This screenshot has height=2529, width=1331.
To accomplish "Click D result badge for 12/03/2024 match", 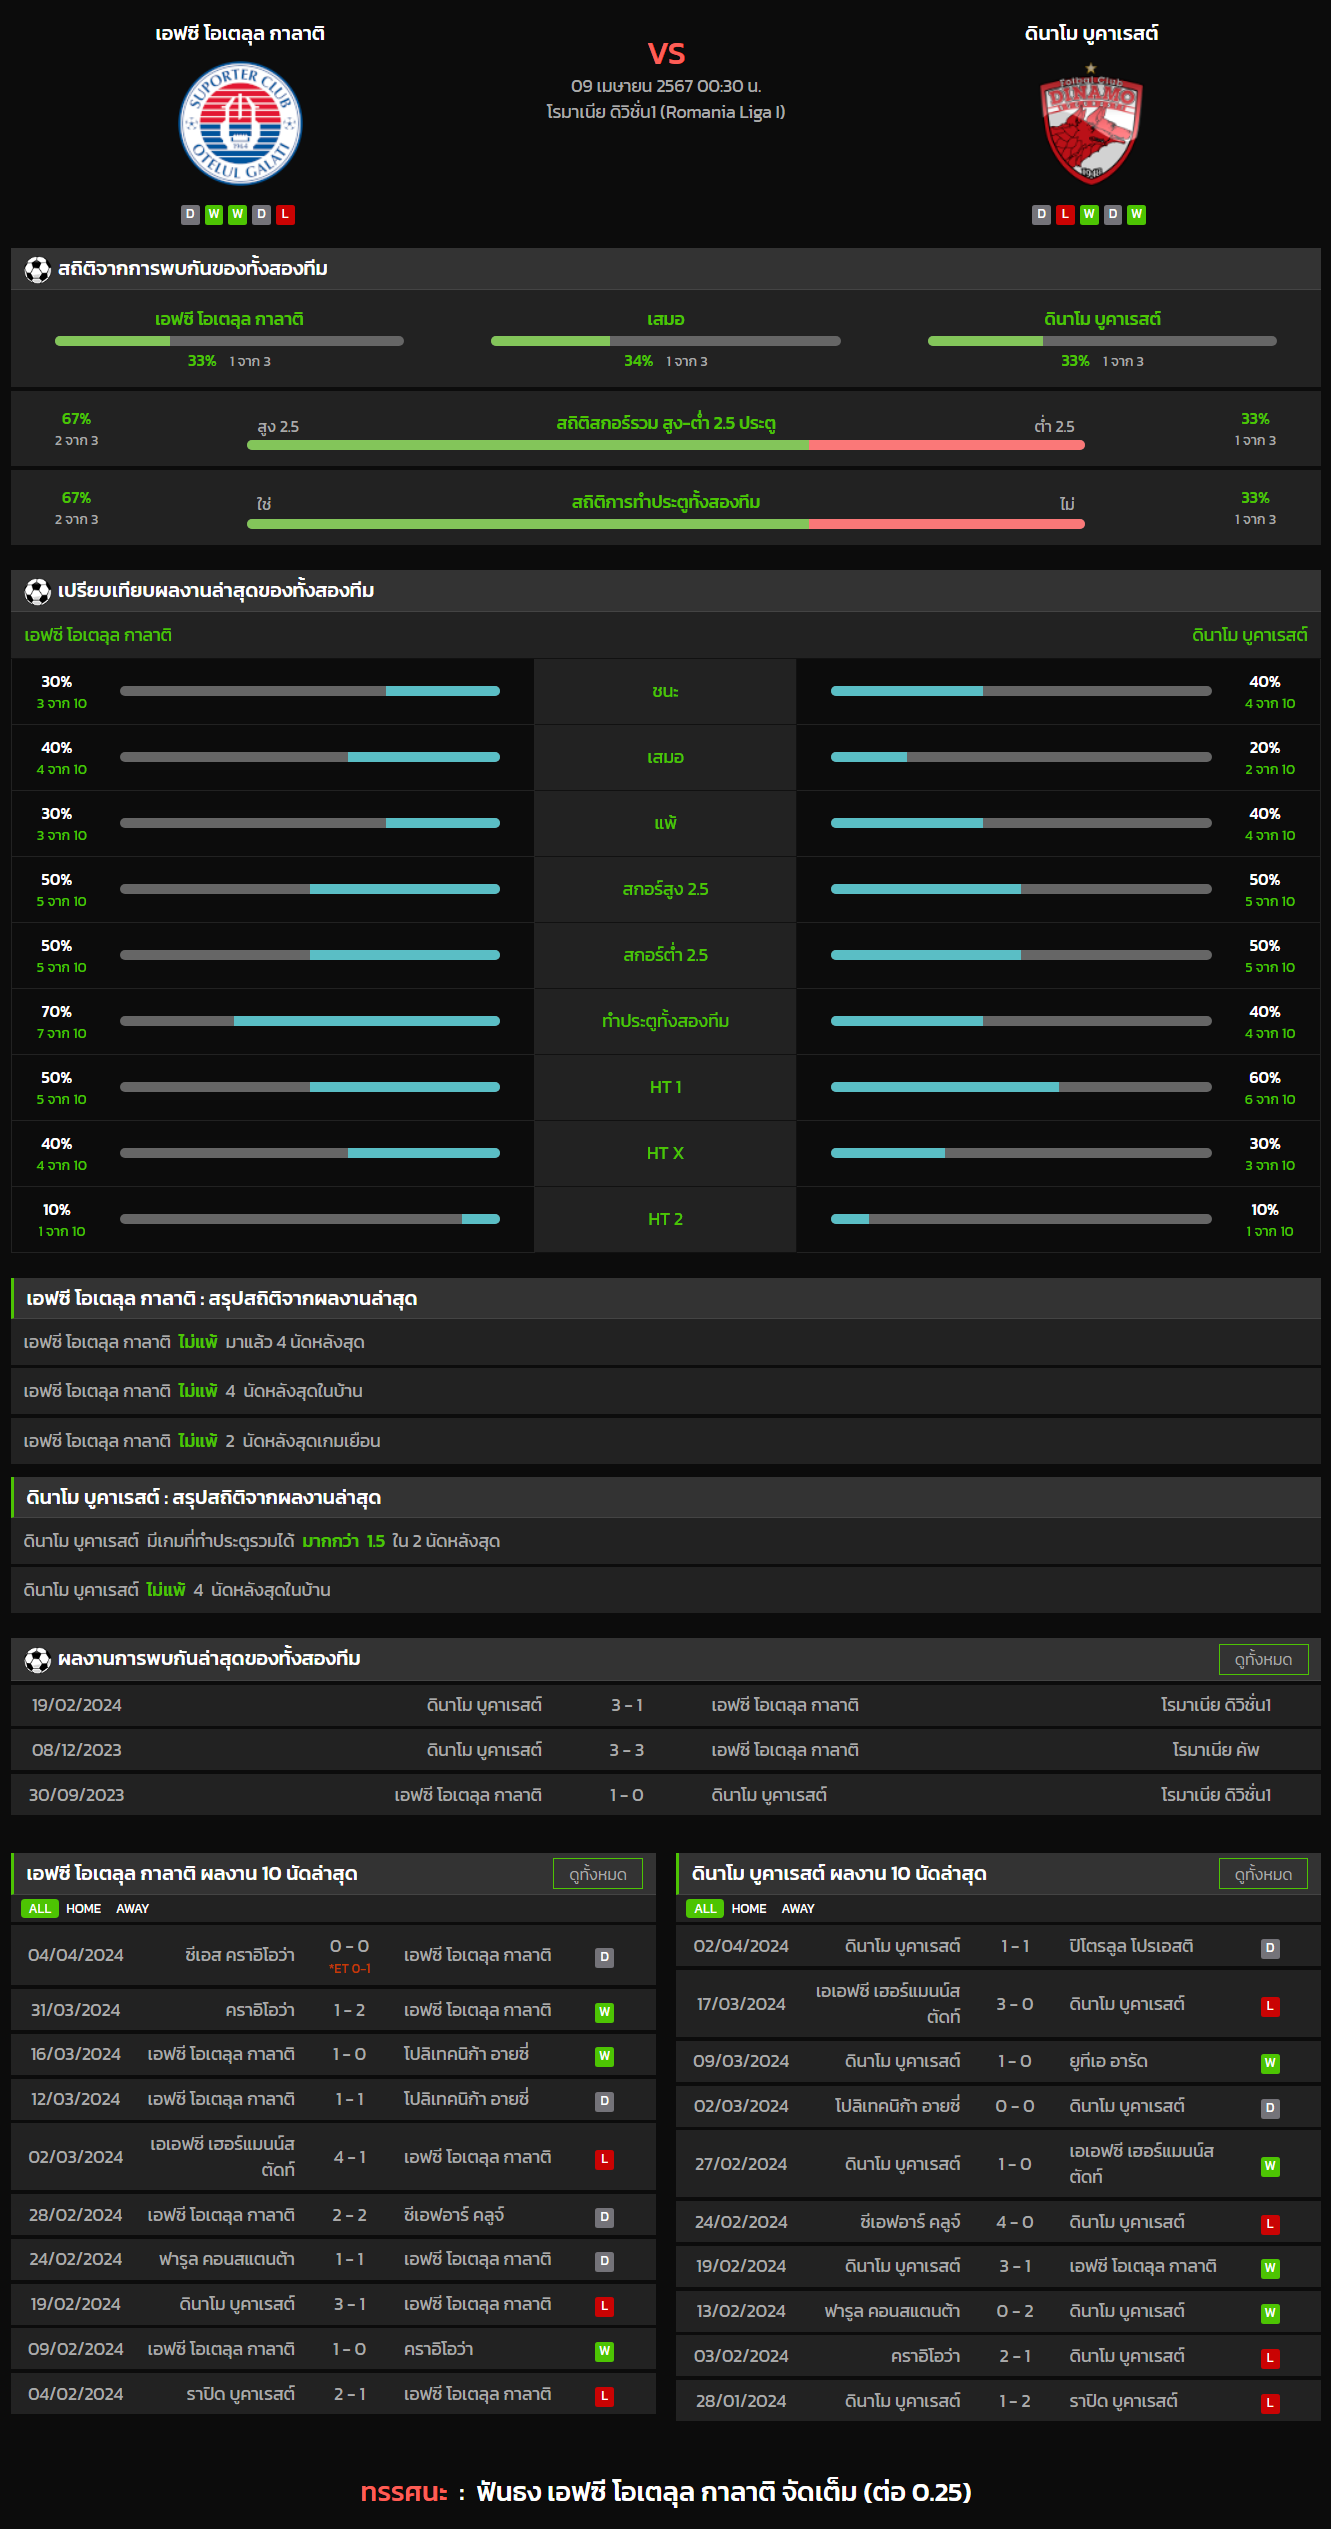I will click(x=604, y=2101).
